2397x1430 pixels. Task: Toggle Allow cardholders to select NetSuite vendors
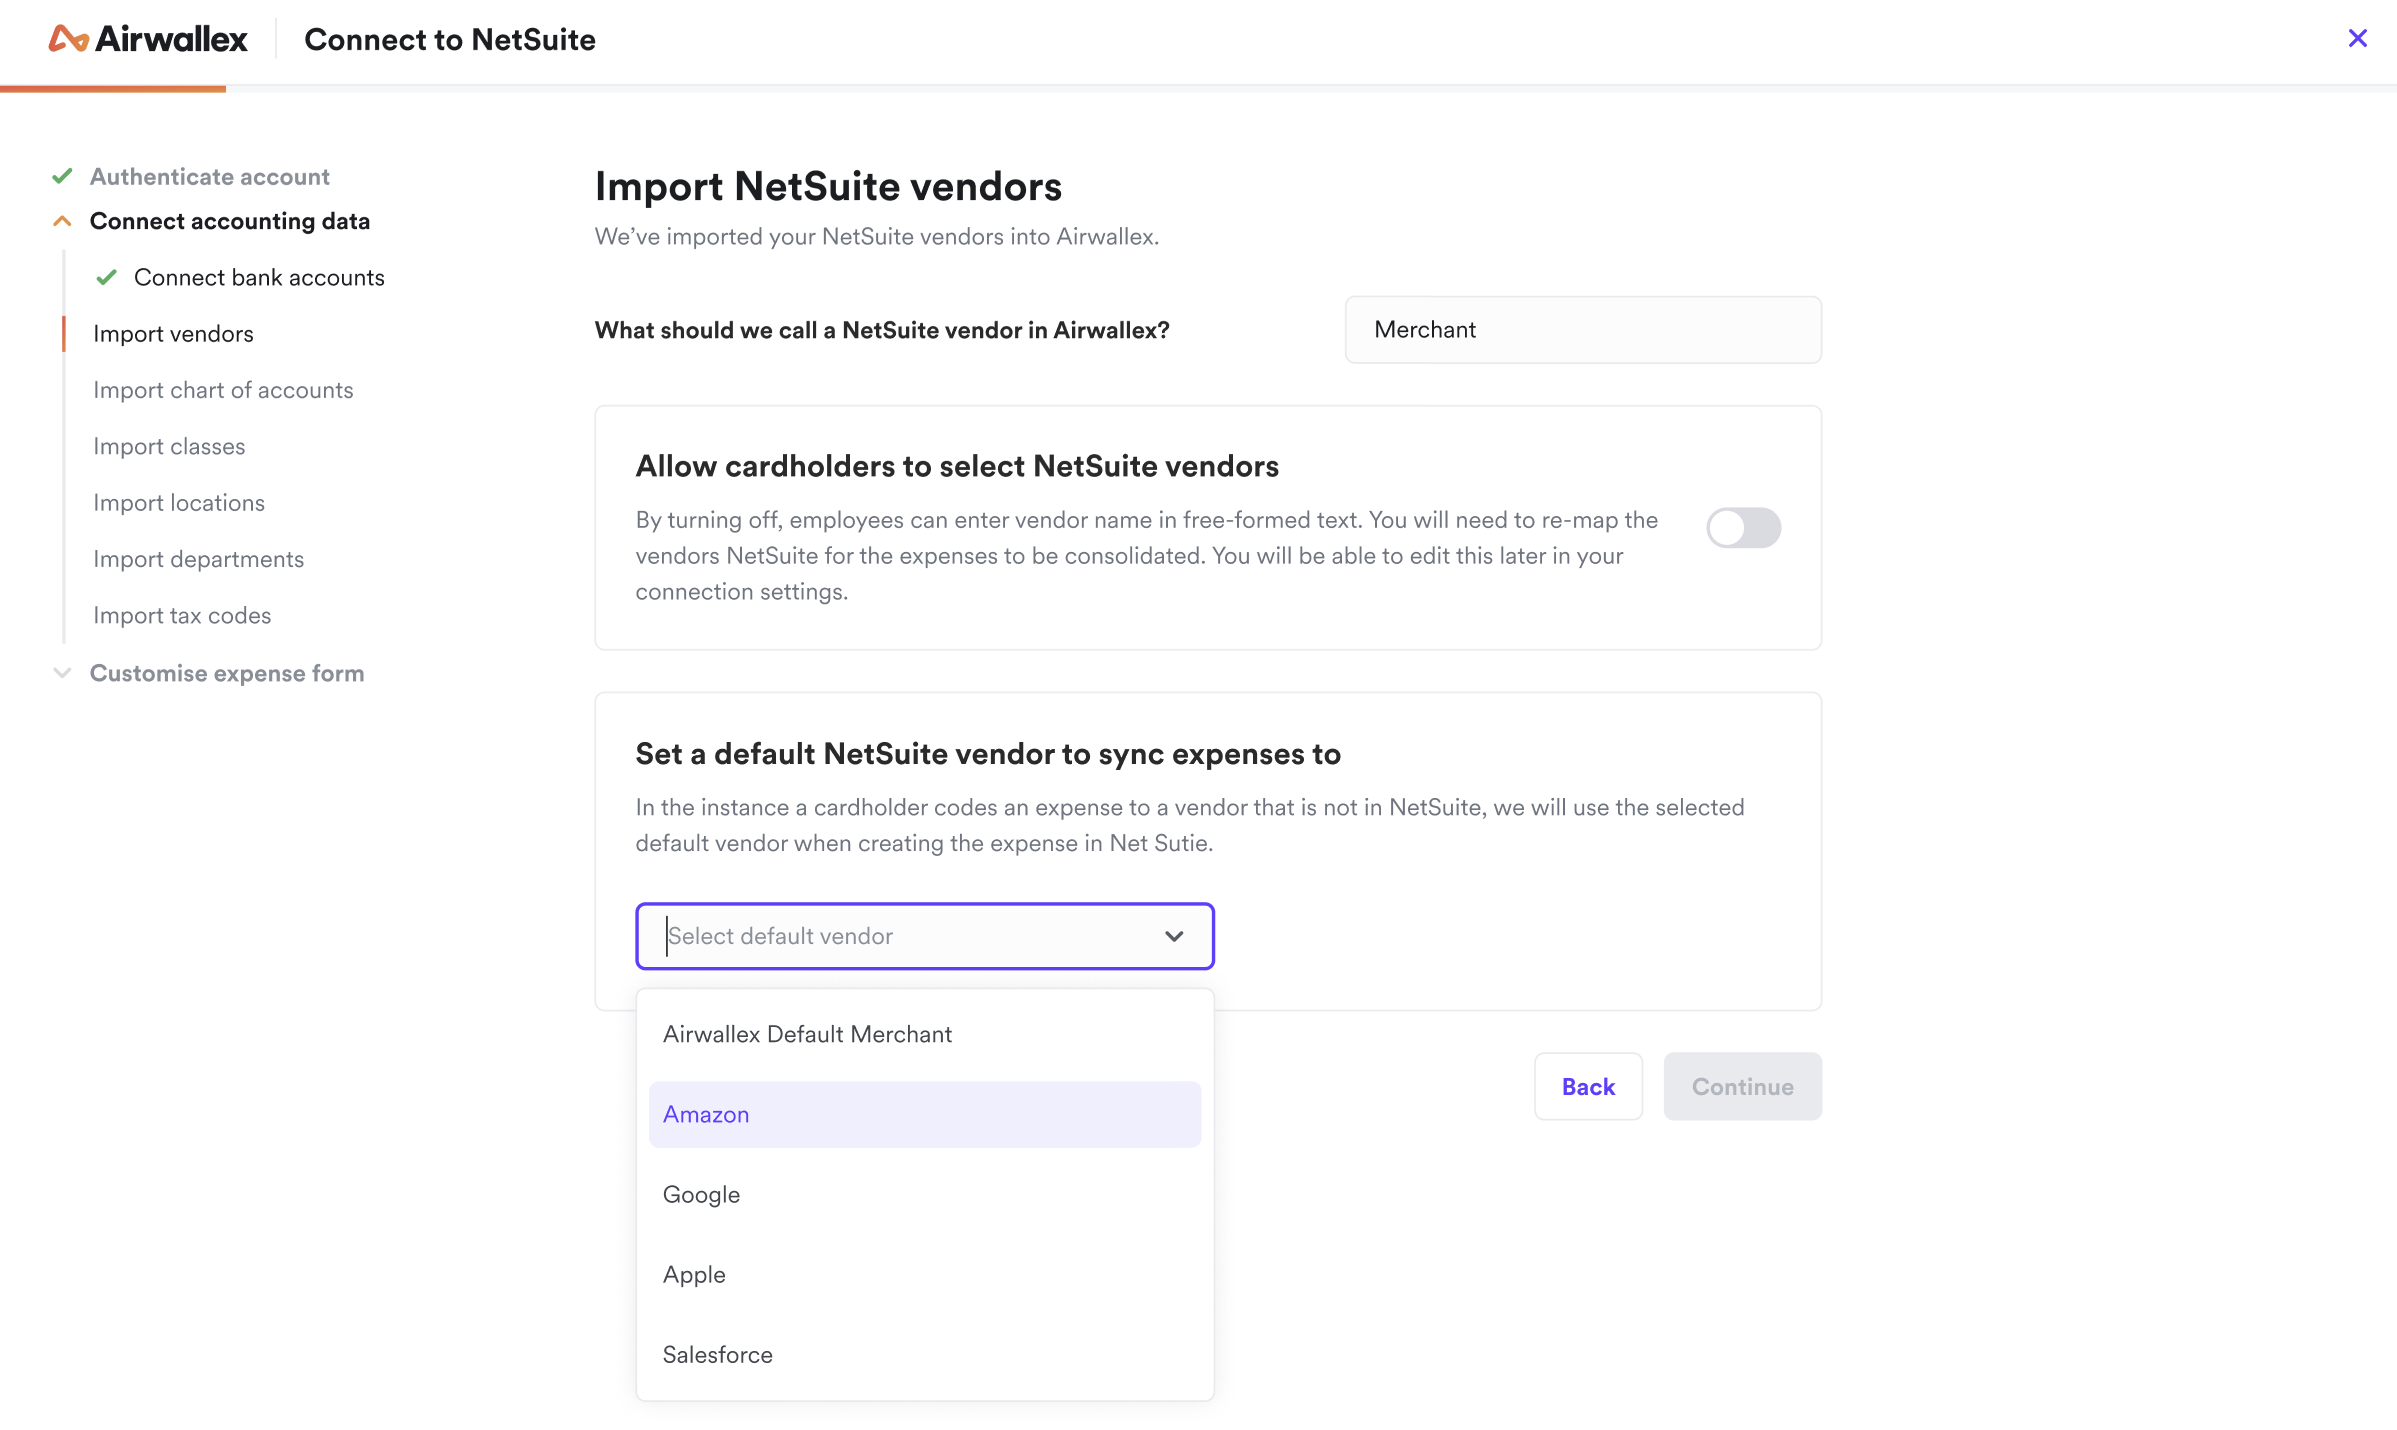tap(1743, 527)
